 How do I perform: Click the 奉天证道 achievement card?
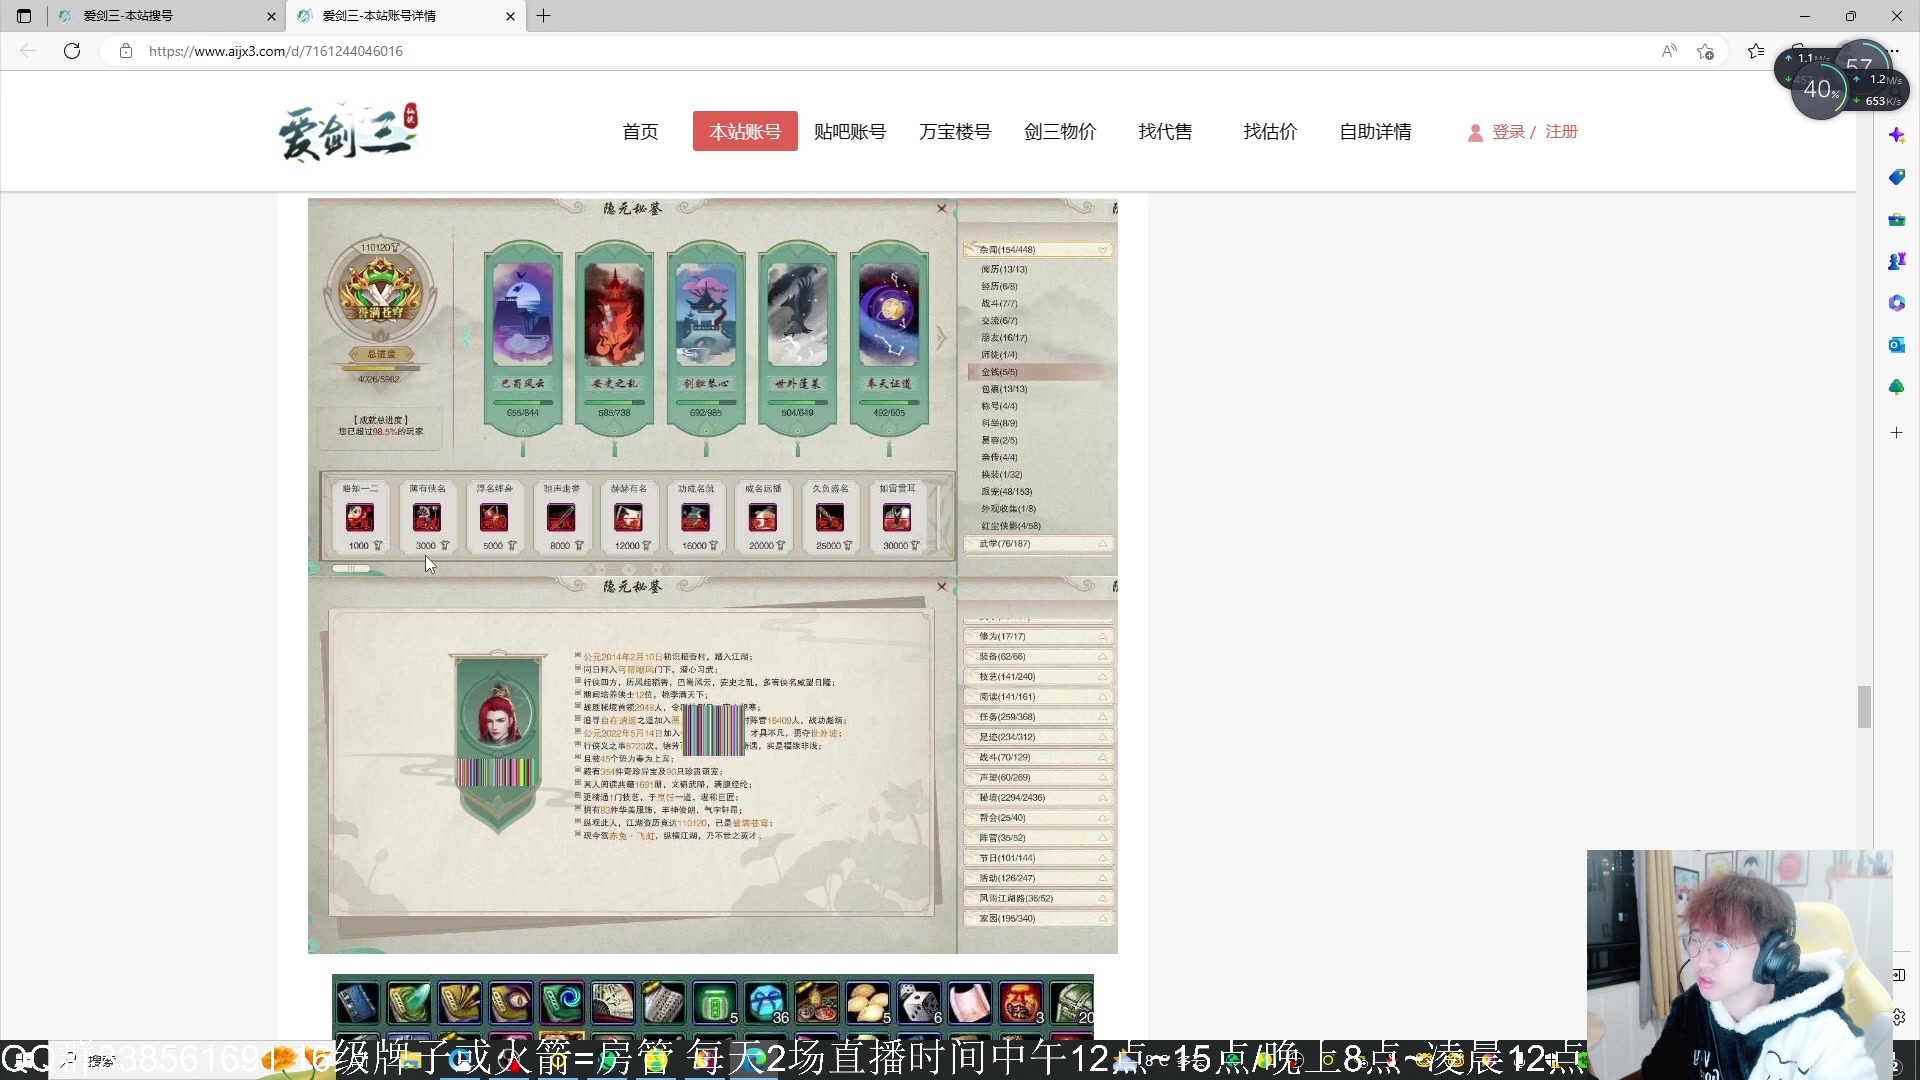889,340
